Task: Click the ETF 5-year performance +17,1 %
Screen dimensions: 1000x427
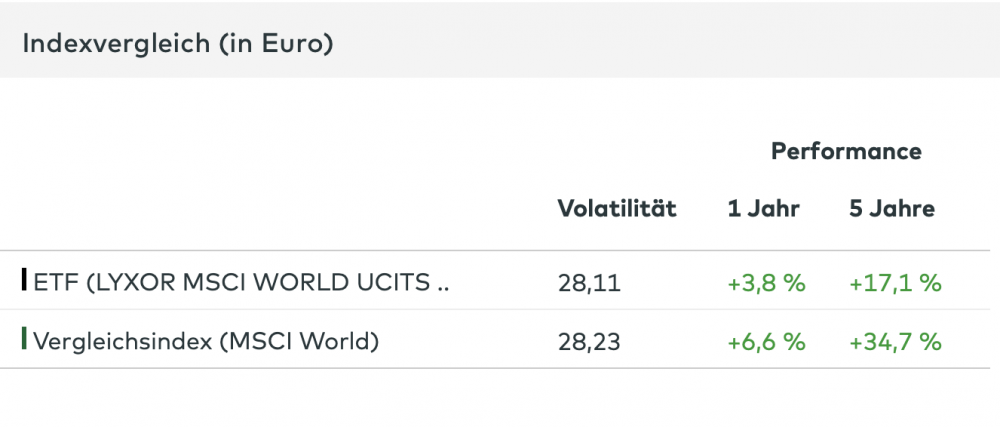Action: [x=895, y=283]
